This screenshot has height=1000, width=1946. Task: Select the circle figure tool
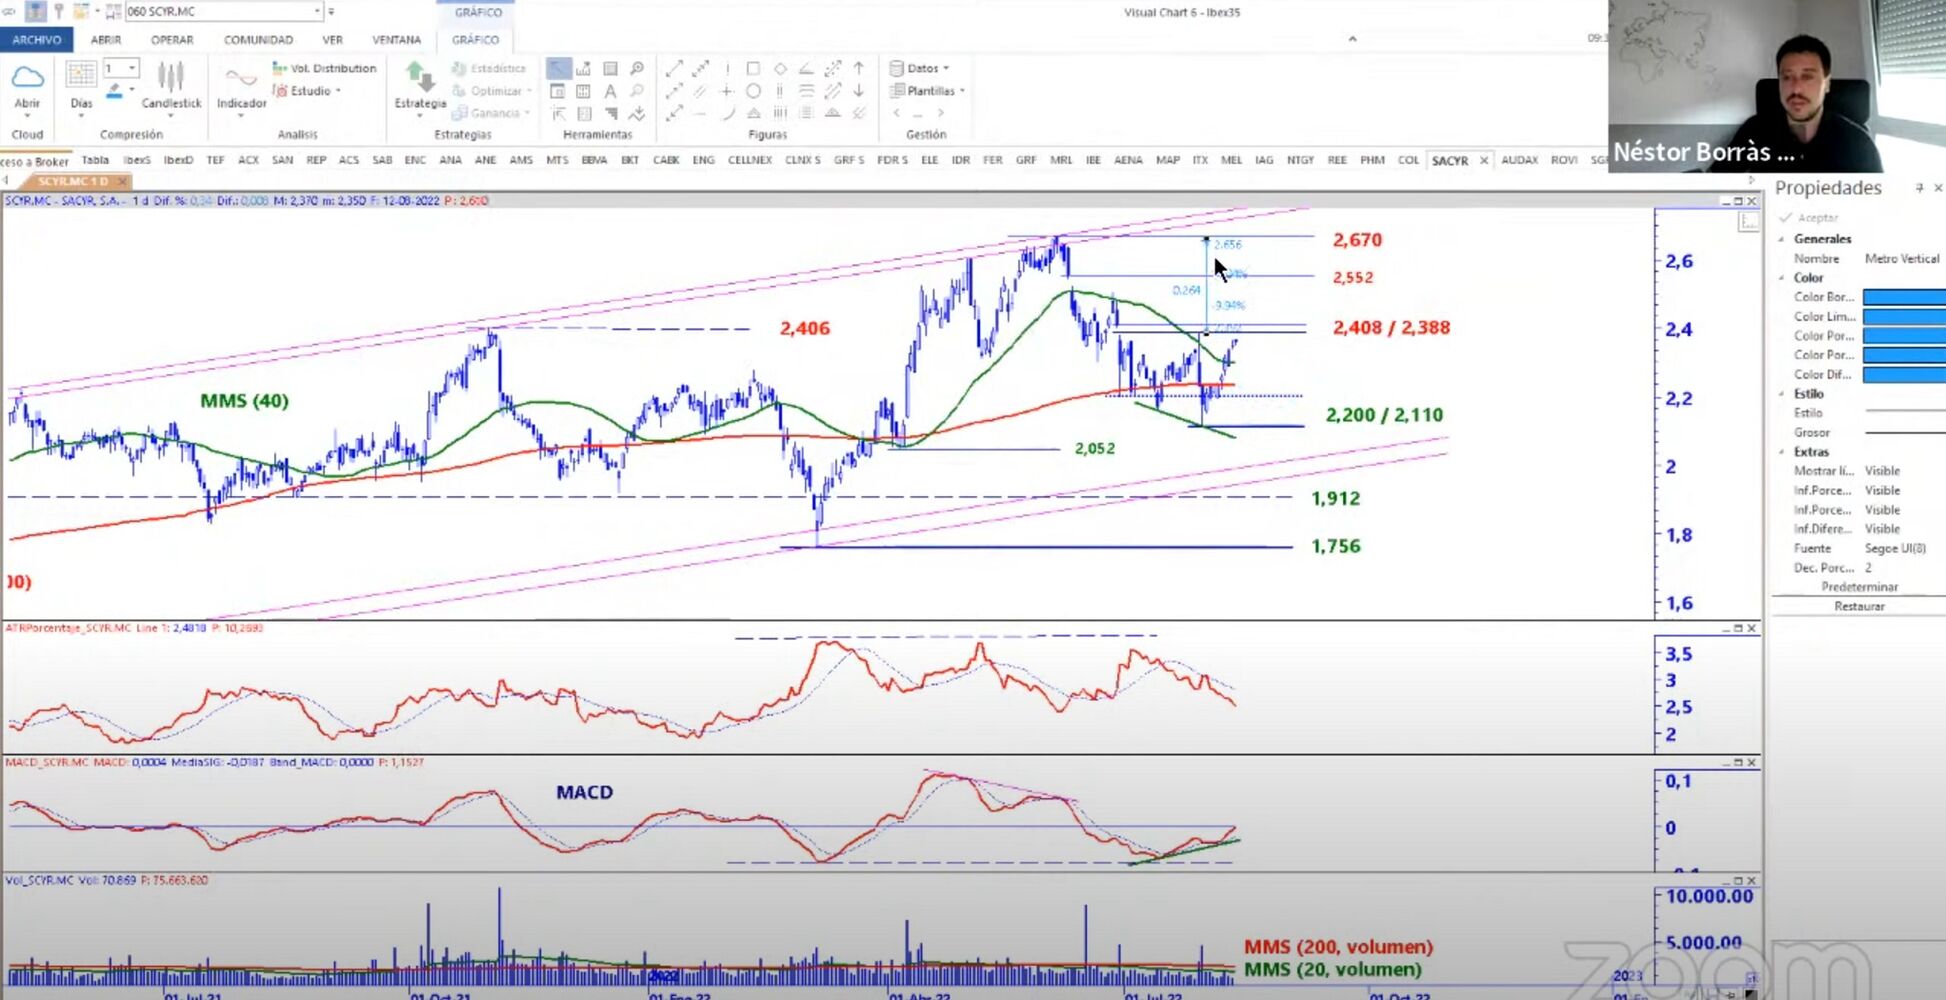click(753, 91)
